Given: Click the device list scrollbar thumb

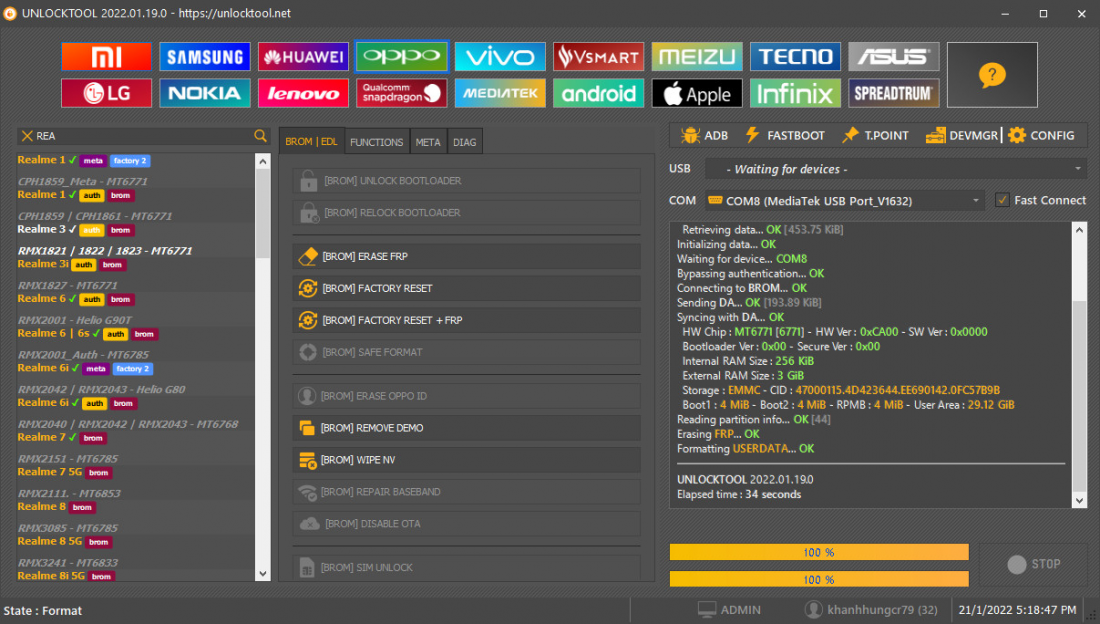Looking at the screenshot, I should click(263, 214).
